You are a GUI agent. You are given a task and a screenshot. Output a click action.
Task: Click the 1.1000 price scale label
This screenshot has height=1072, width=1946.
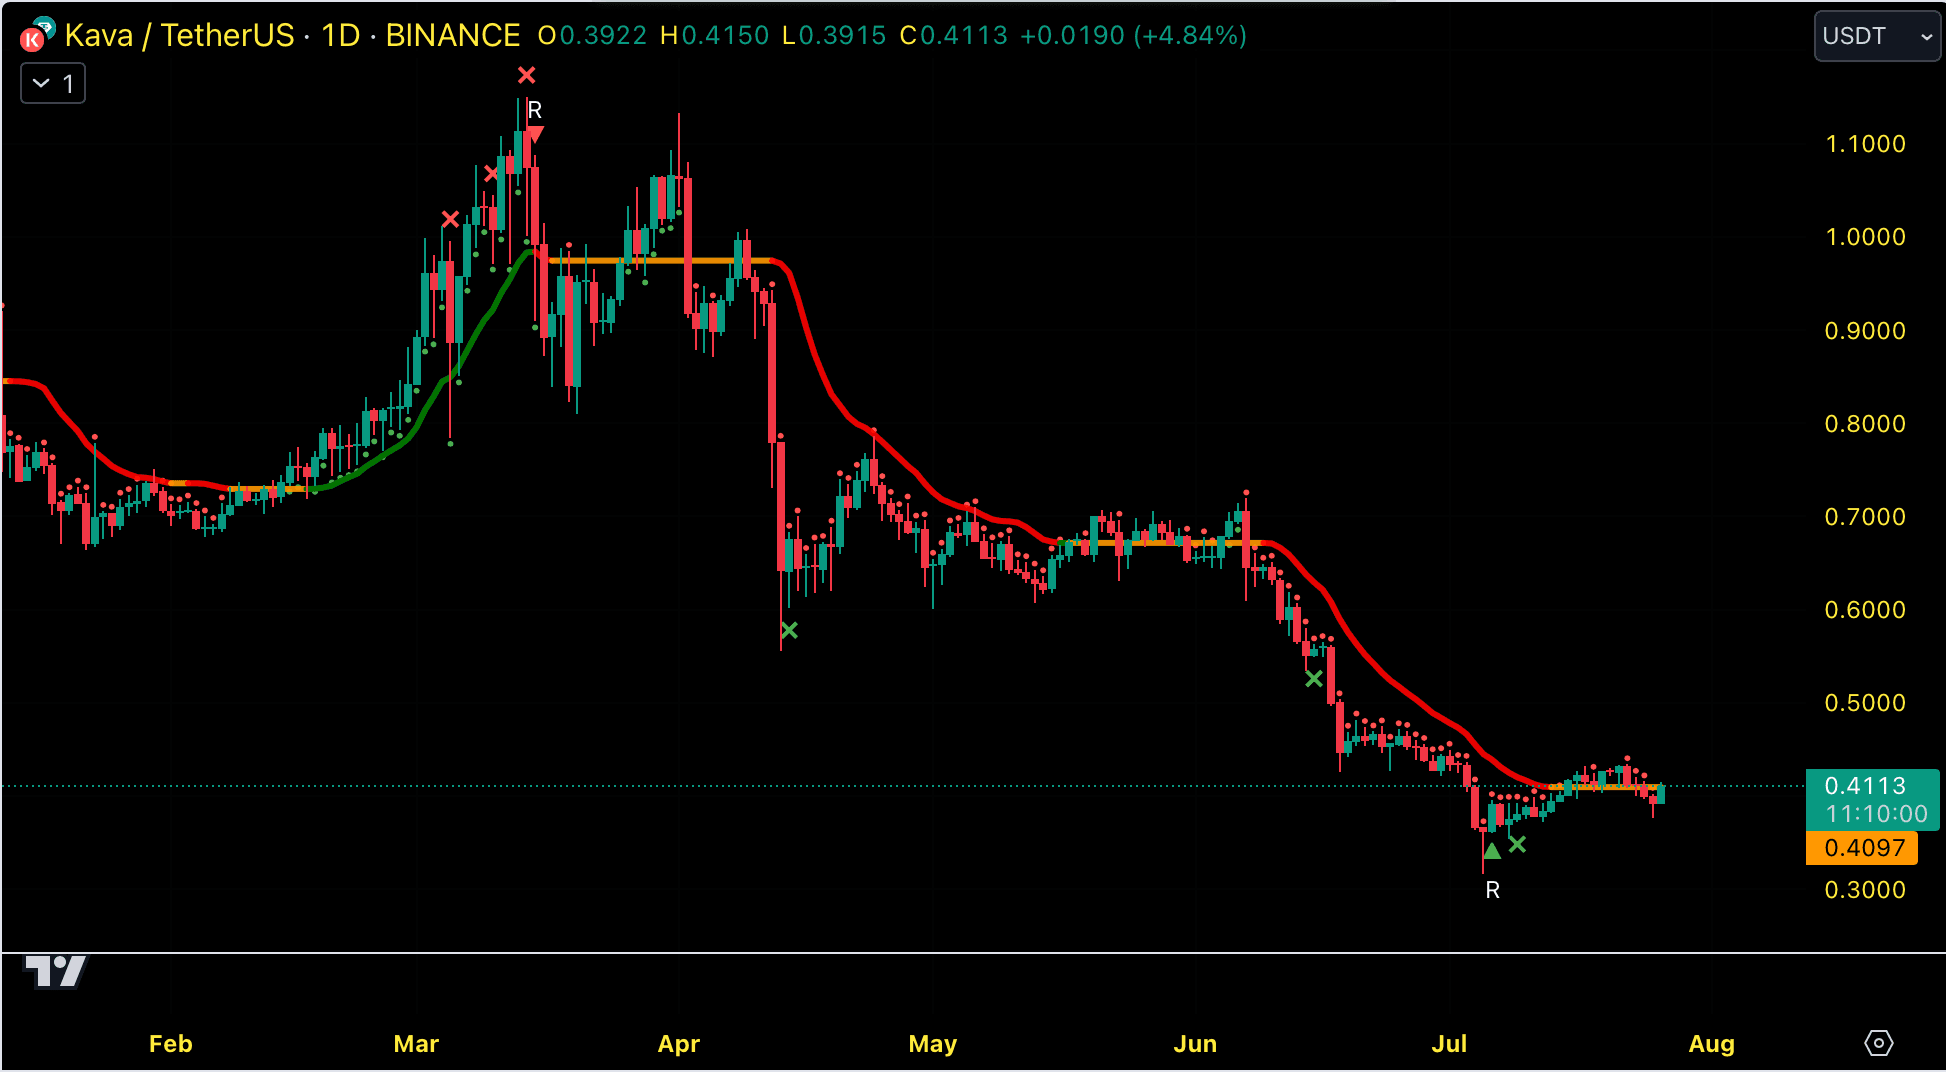pyautogui.click(x=1865, y=144)
